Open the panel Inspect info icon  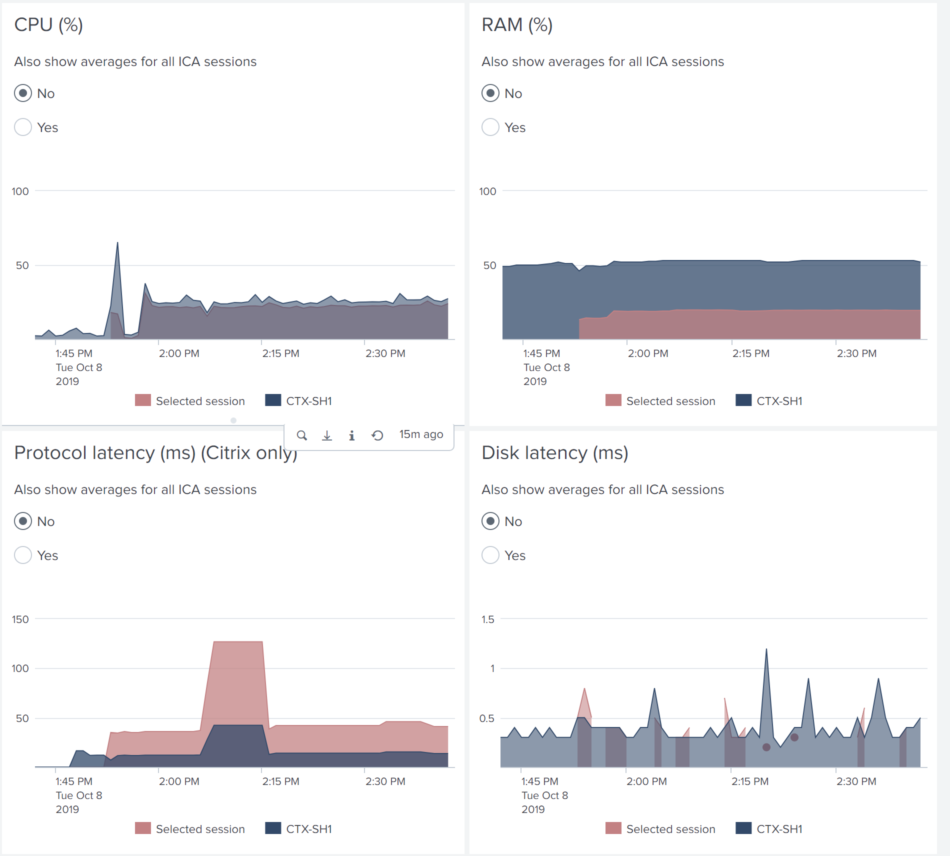pyautogui.click(x=352, y=436)
